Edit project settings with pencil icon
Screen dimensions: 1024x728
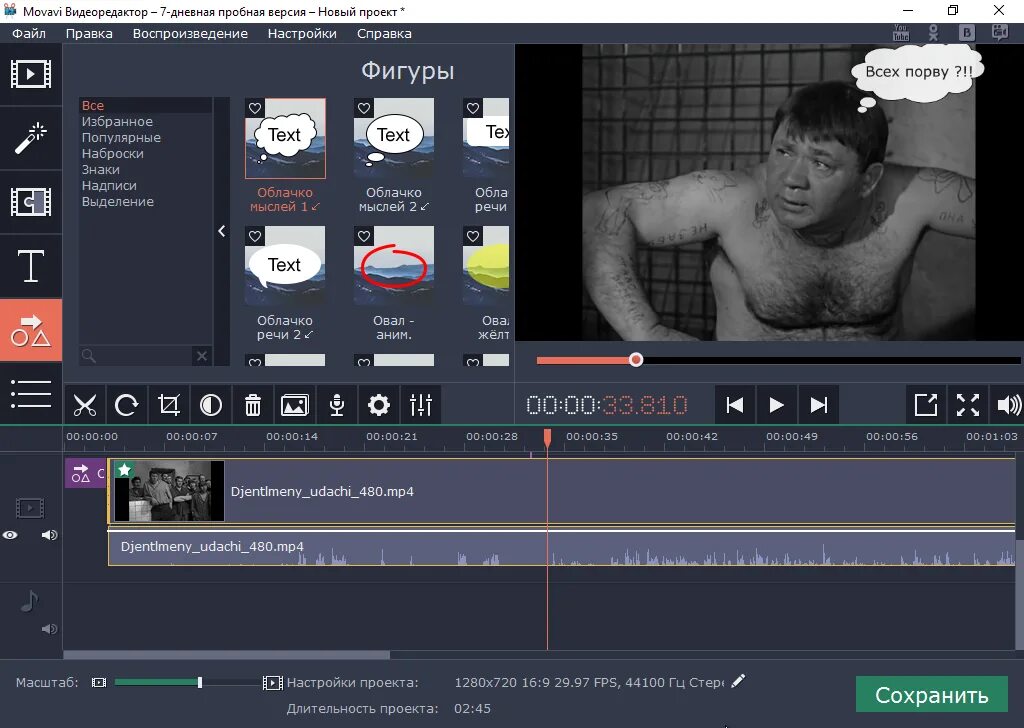pos(738,682)
